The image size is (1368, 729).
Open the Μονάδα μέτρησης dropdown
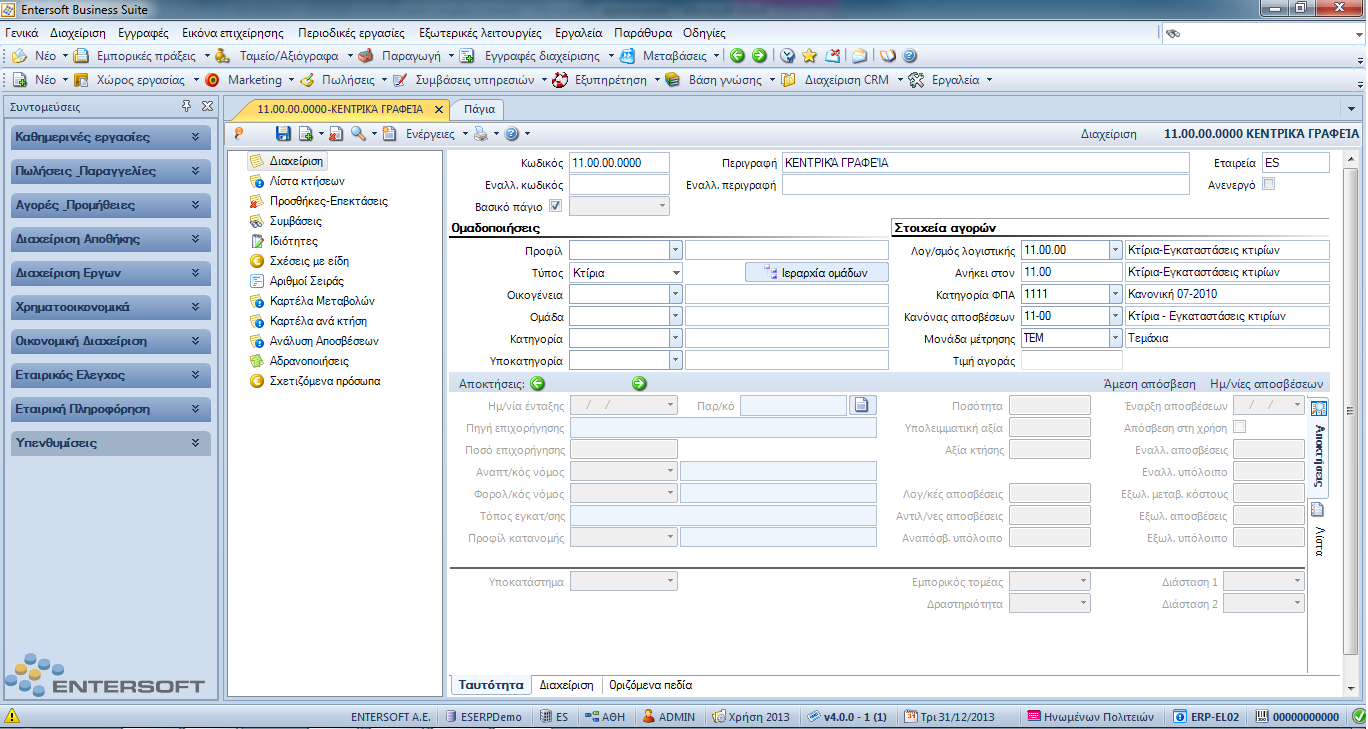1116,338
